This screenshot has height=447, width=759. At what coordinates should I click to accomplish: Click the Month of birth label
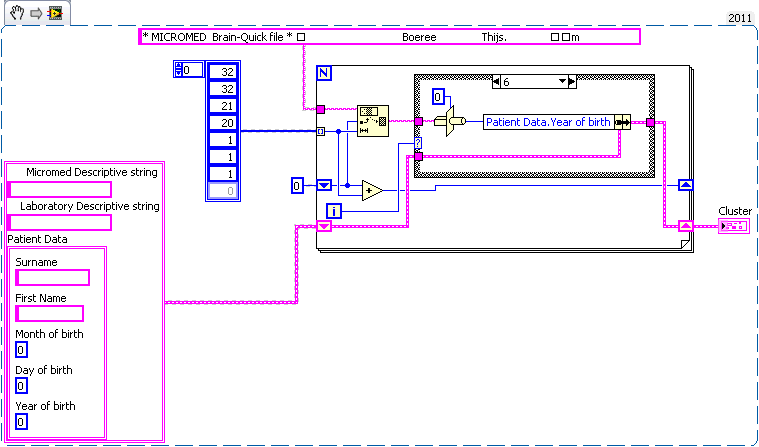point(49,334)
